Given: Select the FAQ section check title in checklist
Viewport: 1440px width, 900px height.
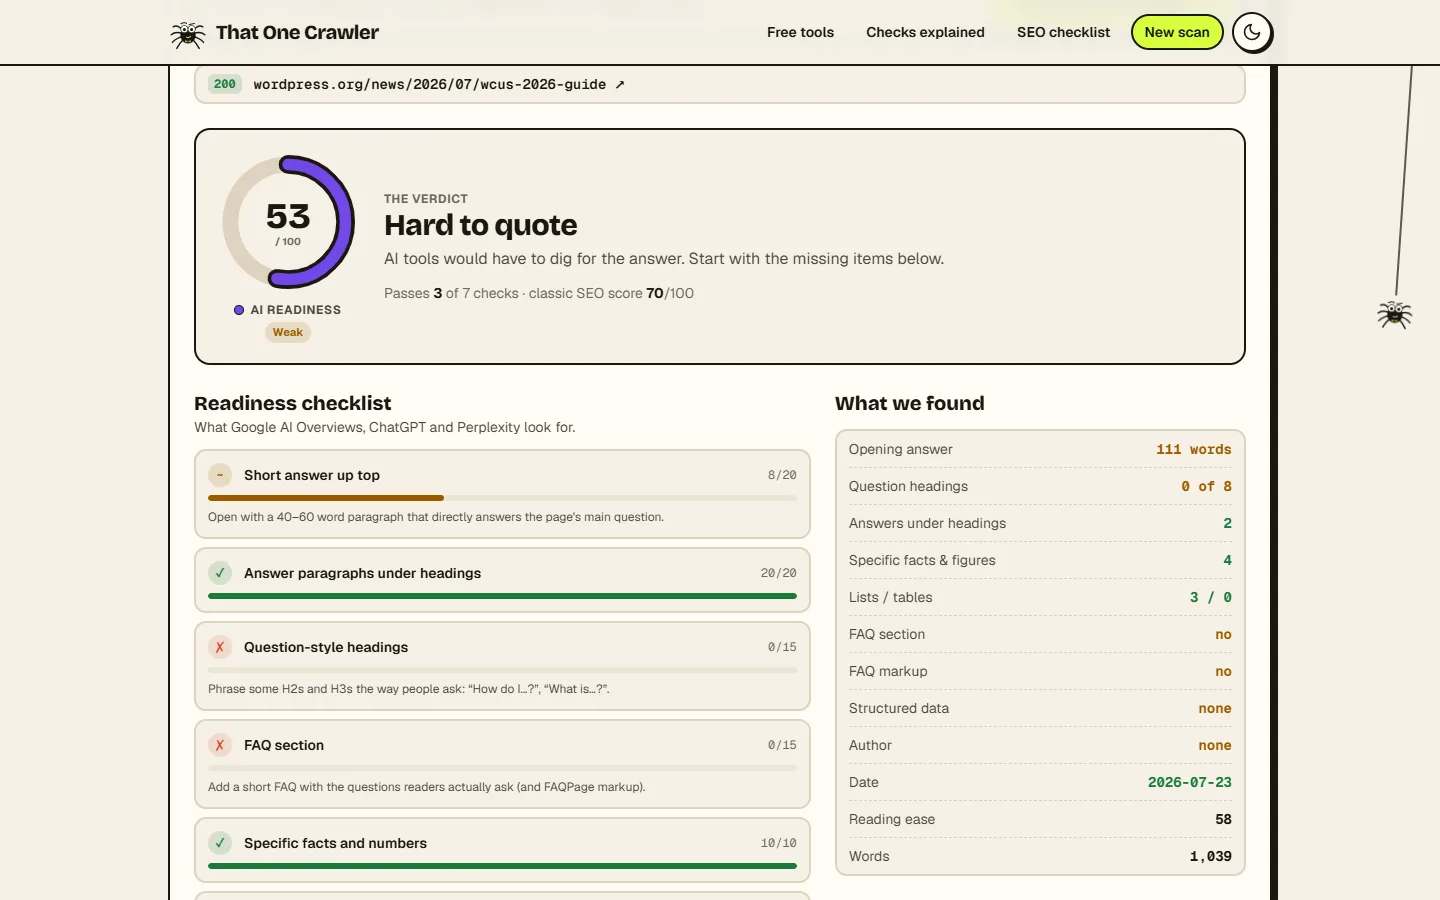Looking at the screenshot, I should (x=284, y=746).
